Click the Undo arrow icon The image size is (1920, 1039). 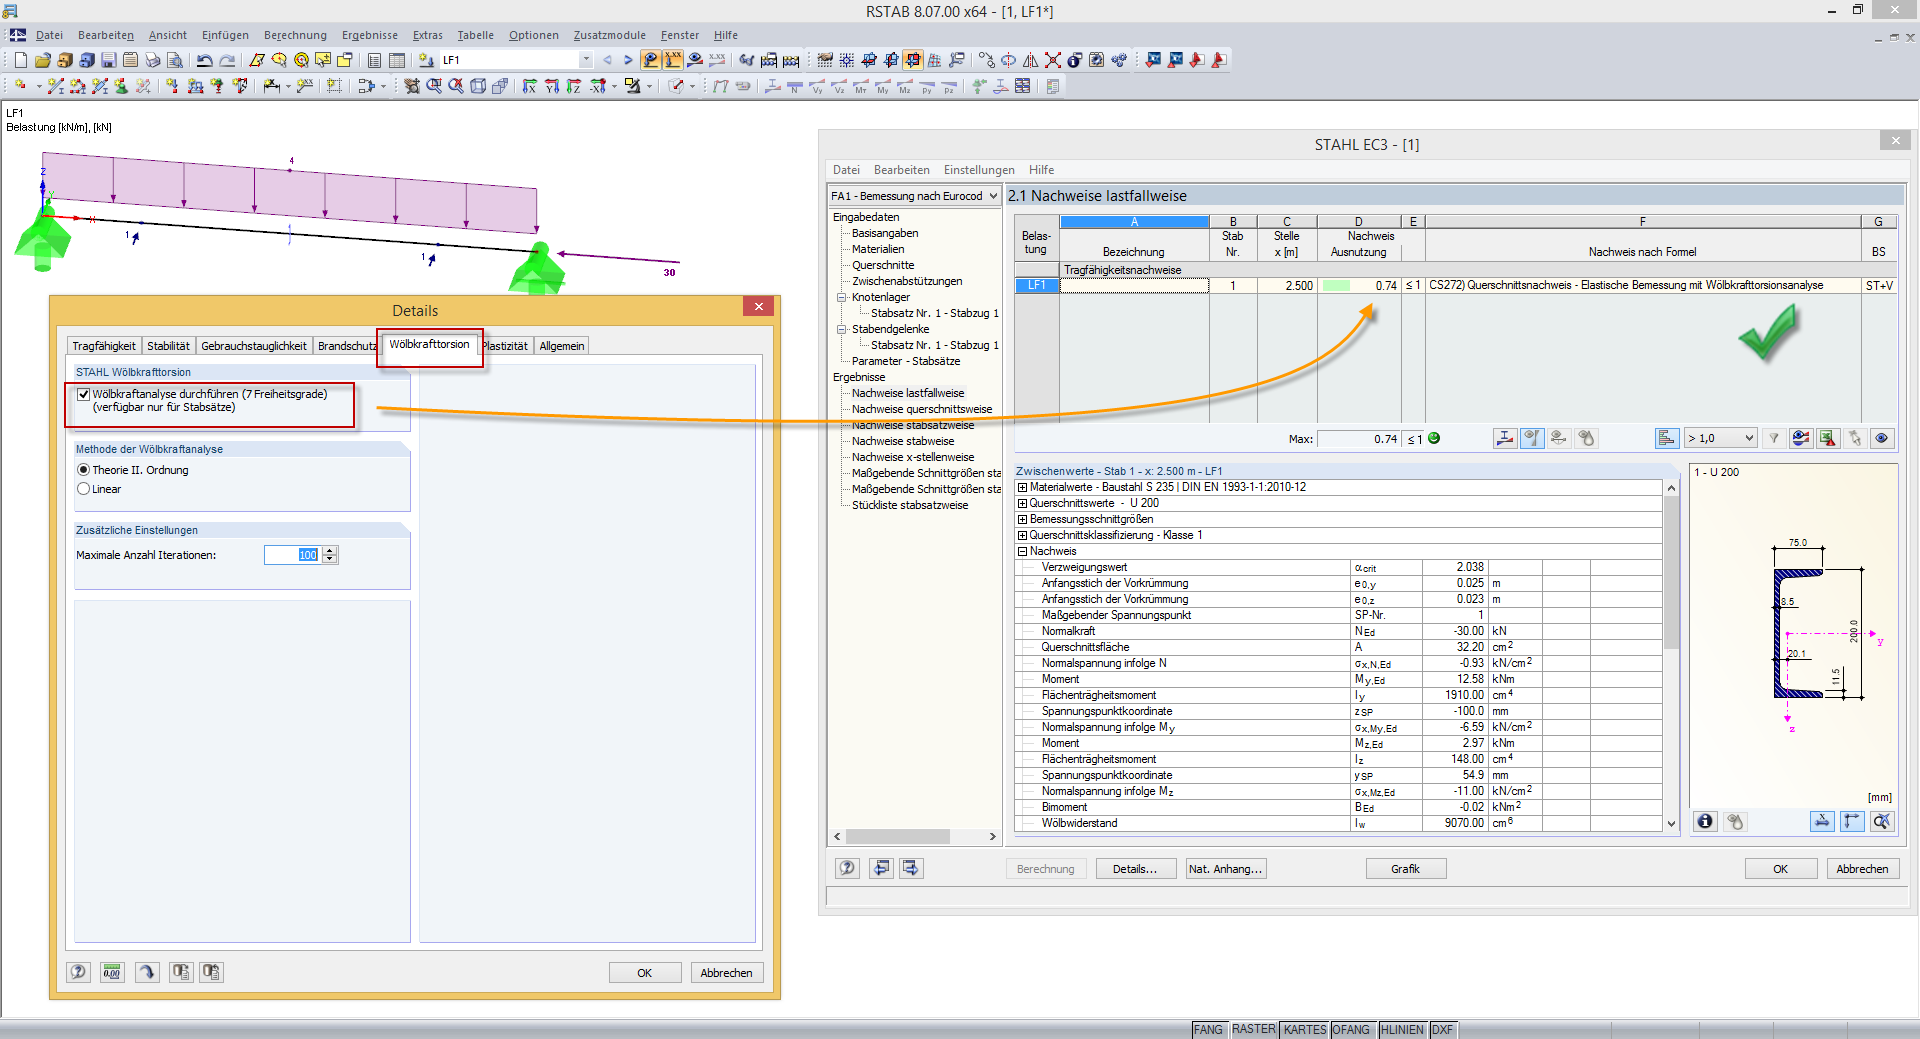click(x=205, y=60)
